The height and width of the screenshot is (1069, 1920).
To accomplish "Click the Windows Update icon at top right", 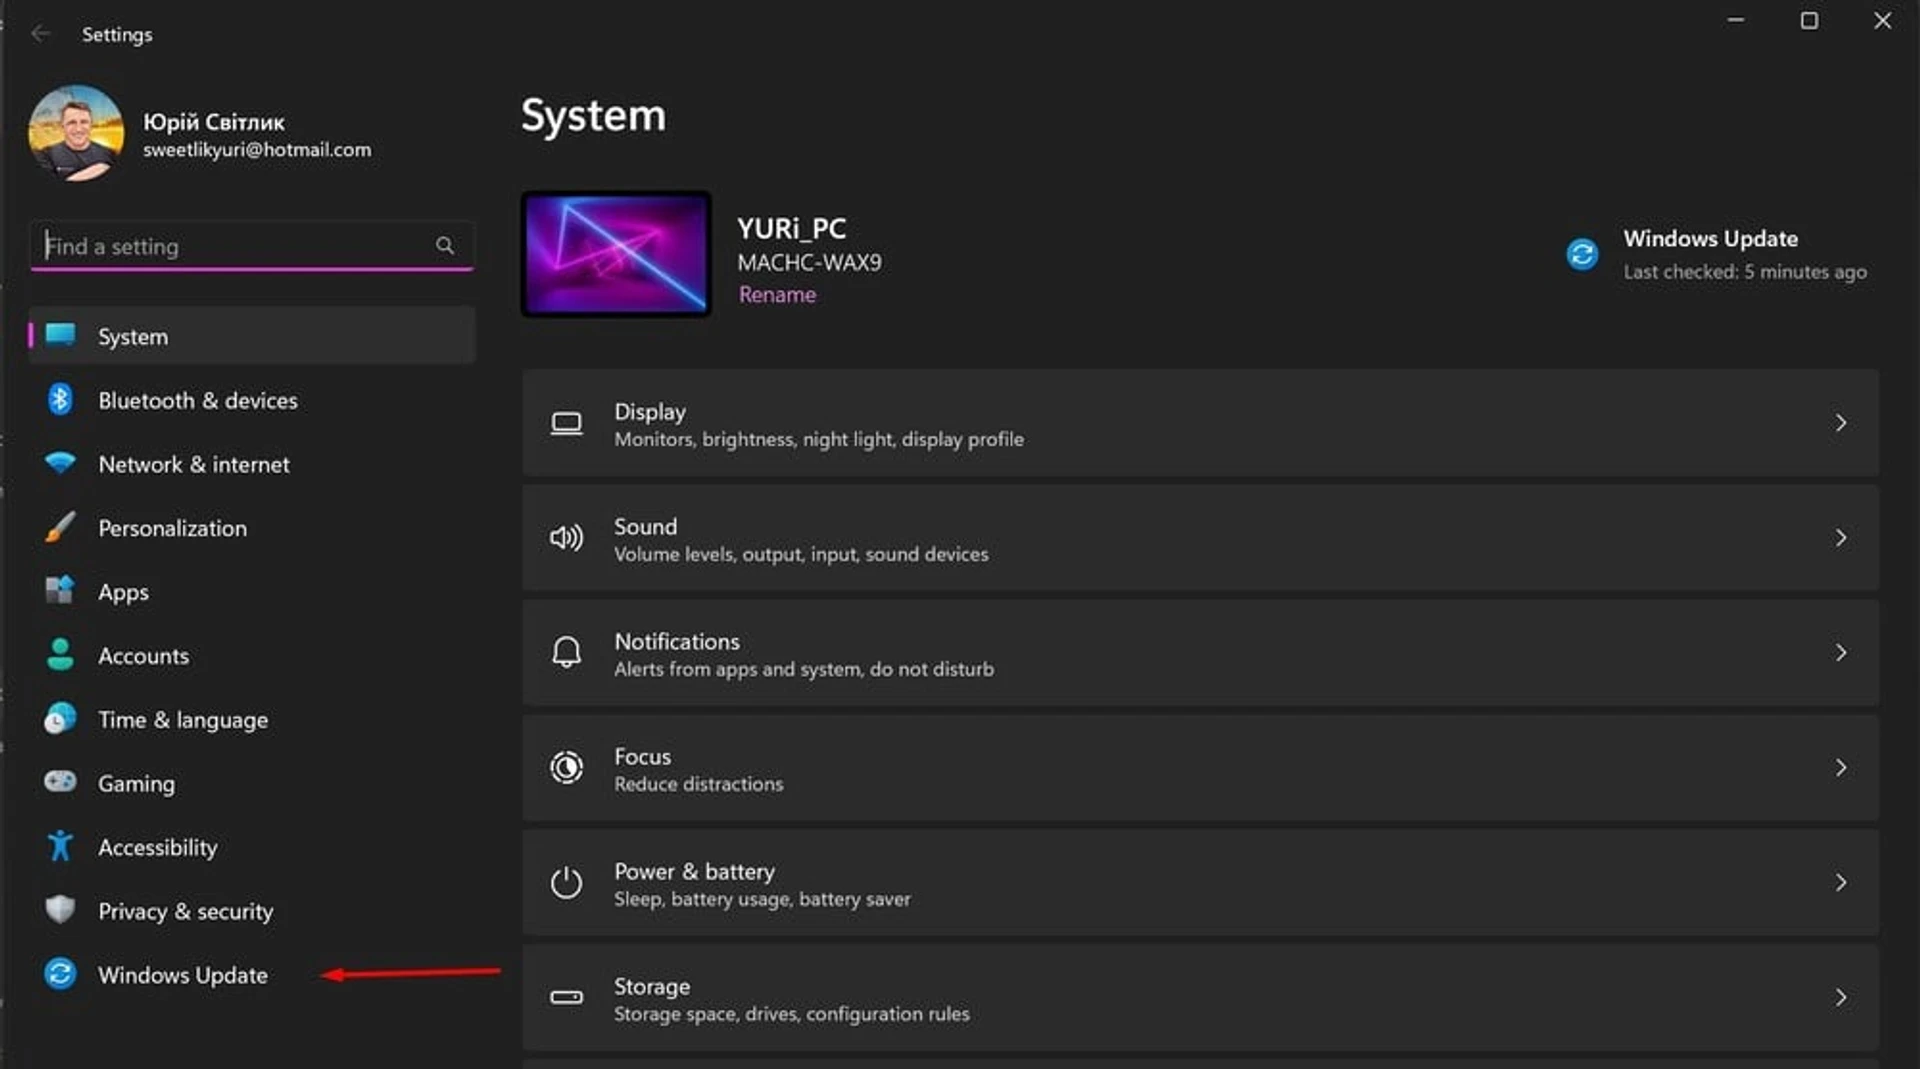I will click(x=1582, y=254).
